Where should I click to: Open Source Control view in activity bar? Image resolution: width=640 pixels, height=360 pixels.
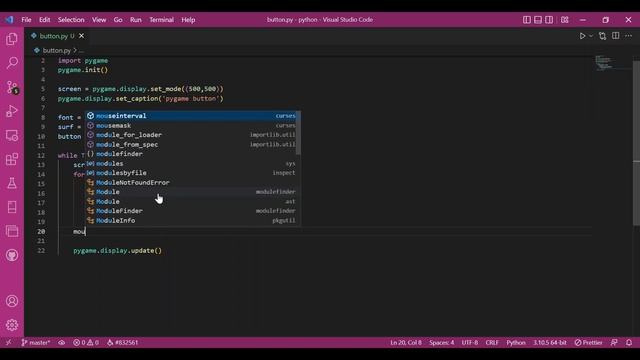click(12, 87)
